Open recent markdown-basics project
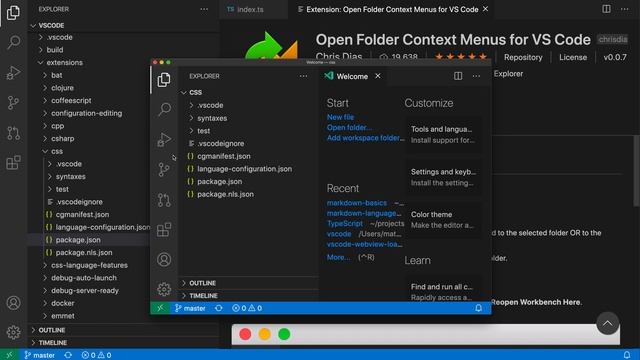The image size is (640, 360). pos(357,203)
